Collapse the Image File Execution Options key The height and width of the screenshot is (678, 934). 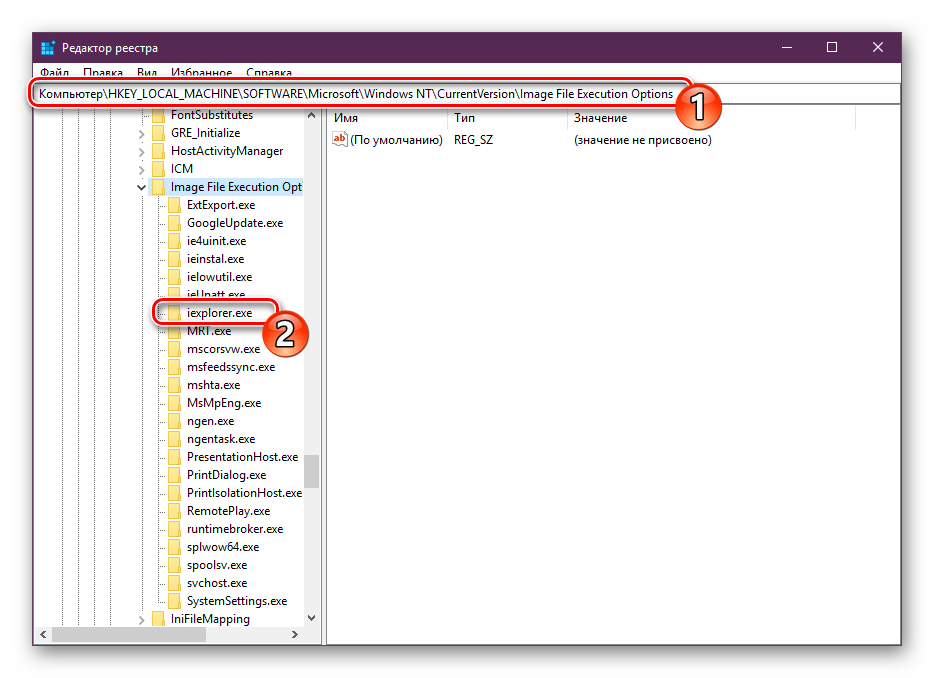click(141, 187)
